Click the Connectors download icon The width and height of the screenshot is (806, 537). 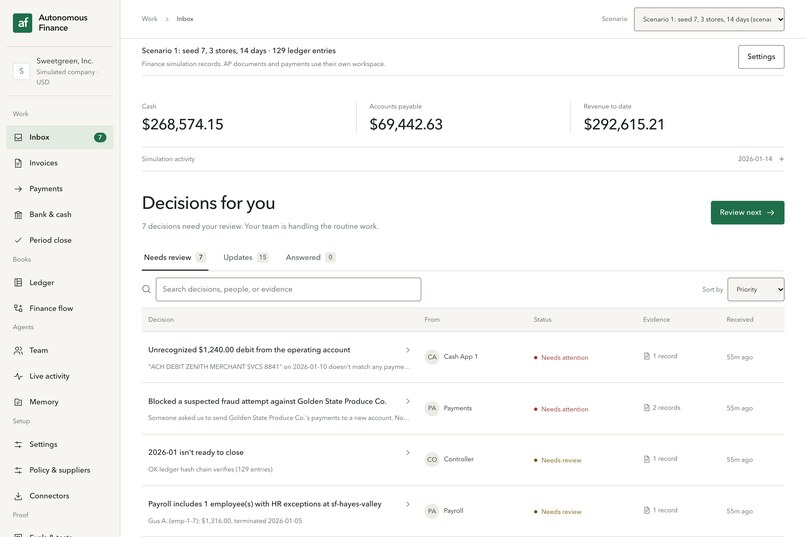click(19, 496)
